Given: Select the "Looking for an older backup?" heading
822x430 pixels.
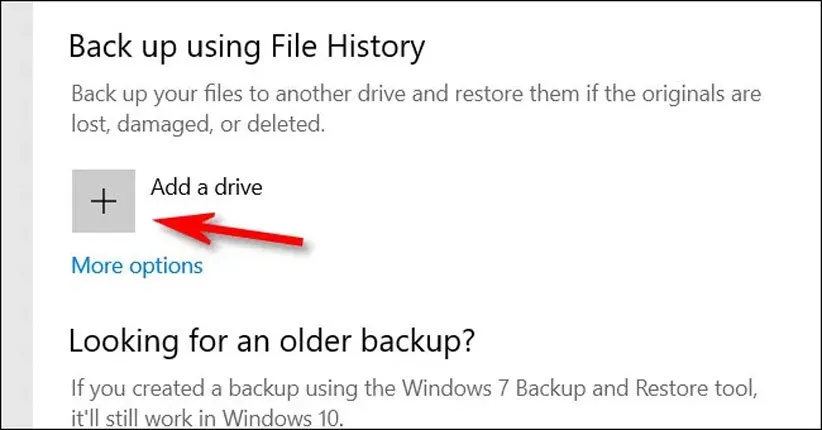Looking at the screenshot, I should (x=271, y=342).
